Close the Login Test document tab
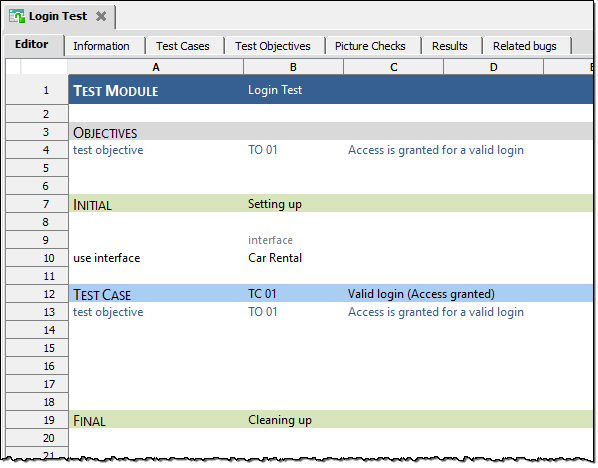598x468 pixels. click(101, 16)
